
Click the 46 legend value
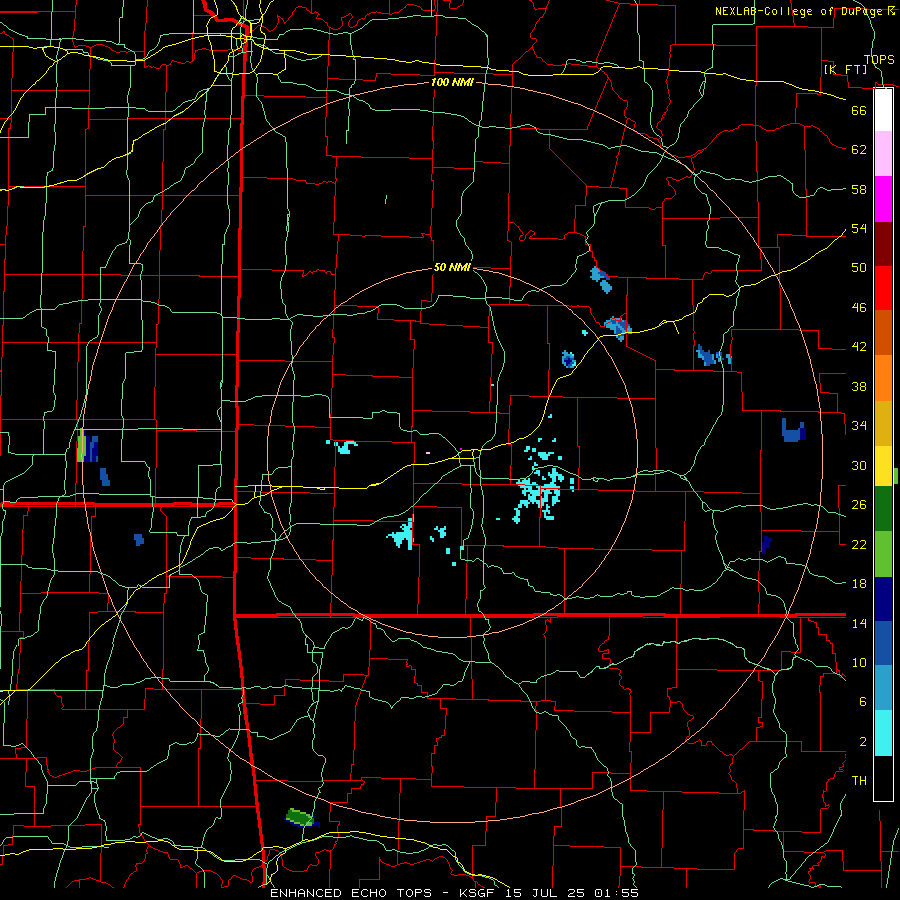pos(859,308)
